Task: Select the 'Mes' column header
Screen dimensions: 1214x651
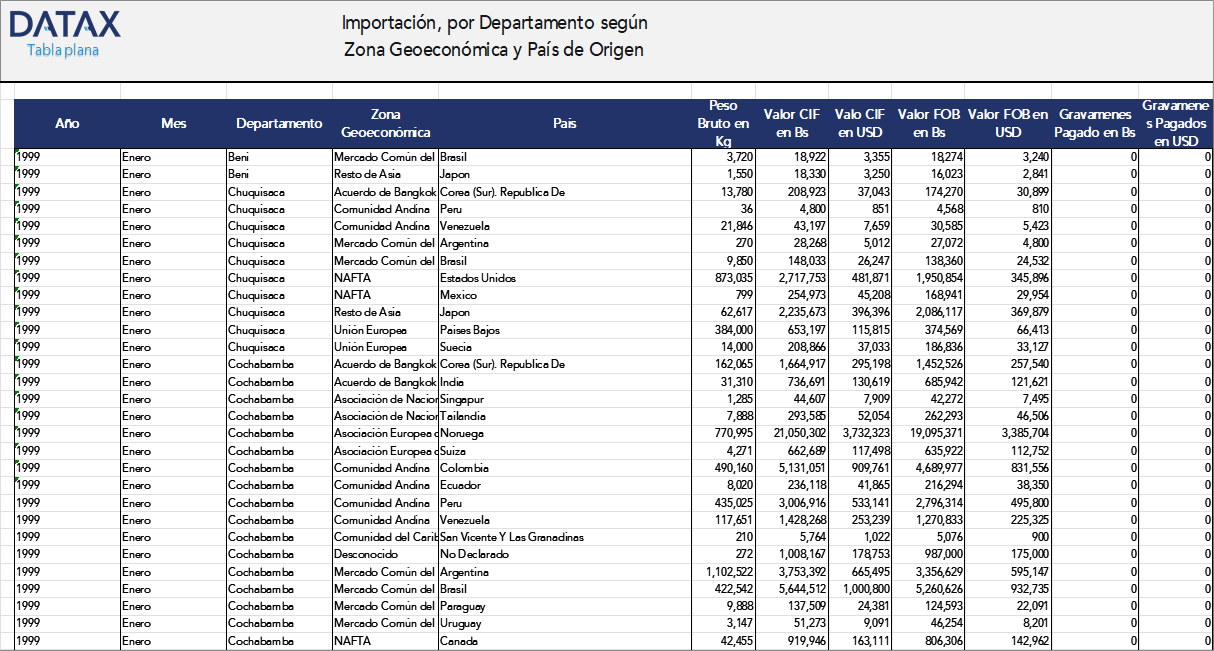Action: pyautogui.click(x=174, y=123)
